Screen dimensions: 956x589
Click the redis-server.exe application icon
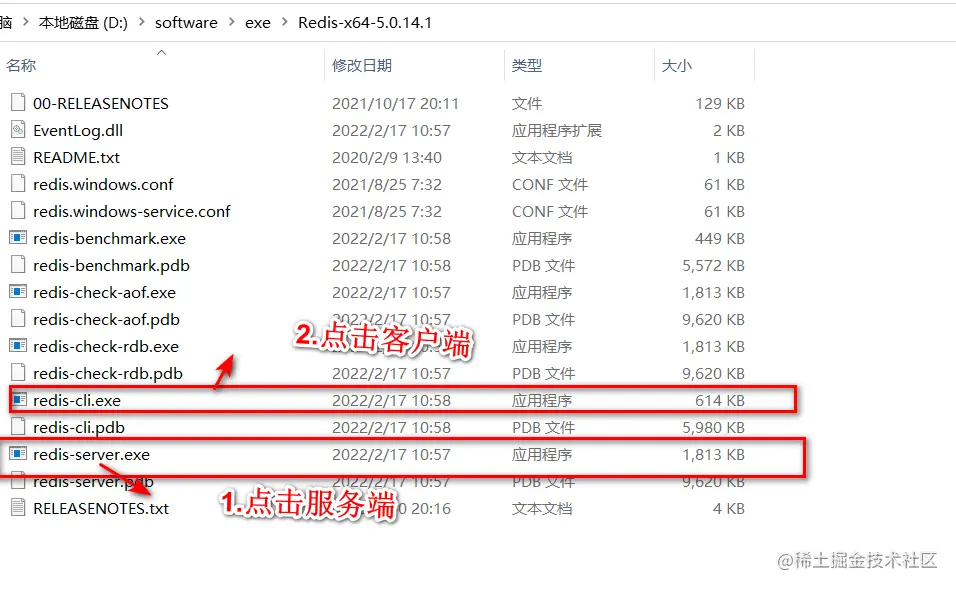point(18,454)
